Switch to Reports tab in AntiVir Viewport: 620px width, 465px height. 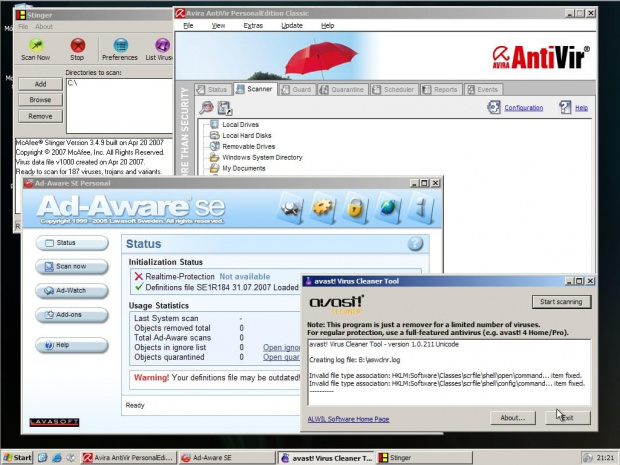pyautogui.click(x=440, y=89)
